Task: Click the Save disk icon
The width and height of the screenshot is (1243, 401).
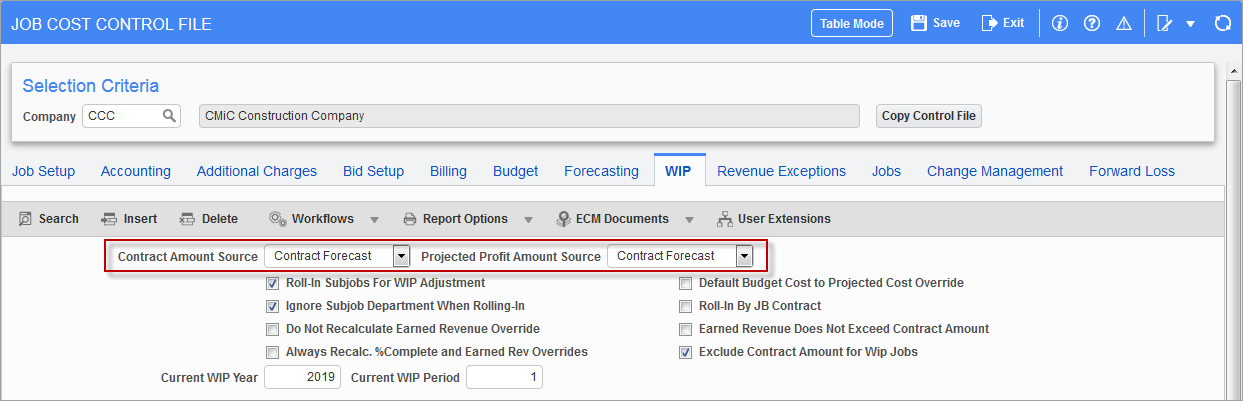Action: click(918, 23)
